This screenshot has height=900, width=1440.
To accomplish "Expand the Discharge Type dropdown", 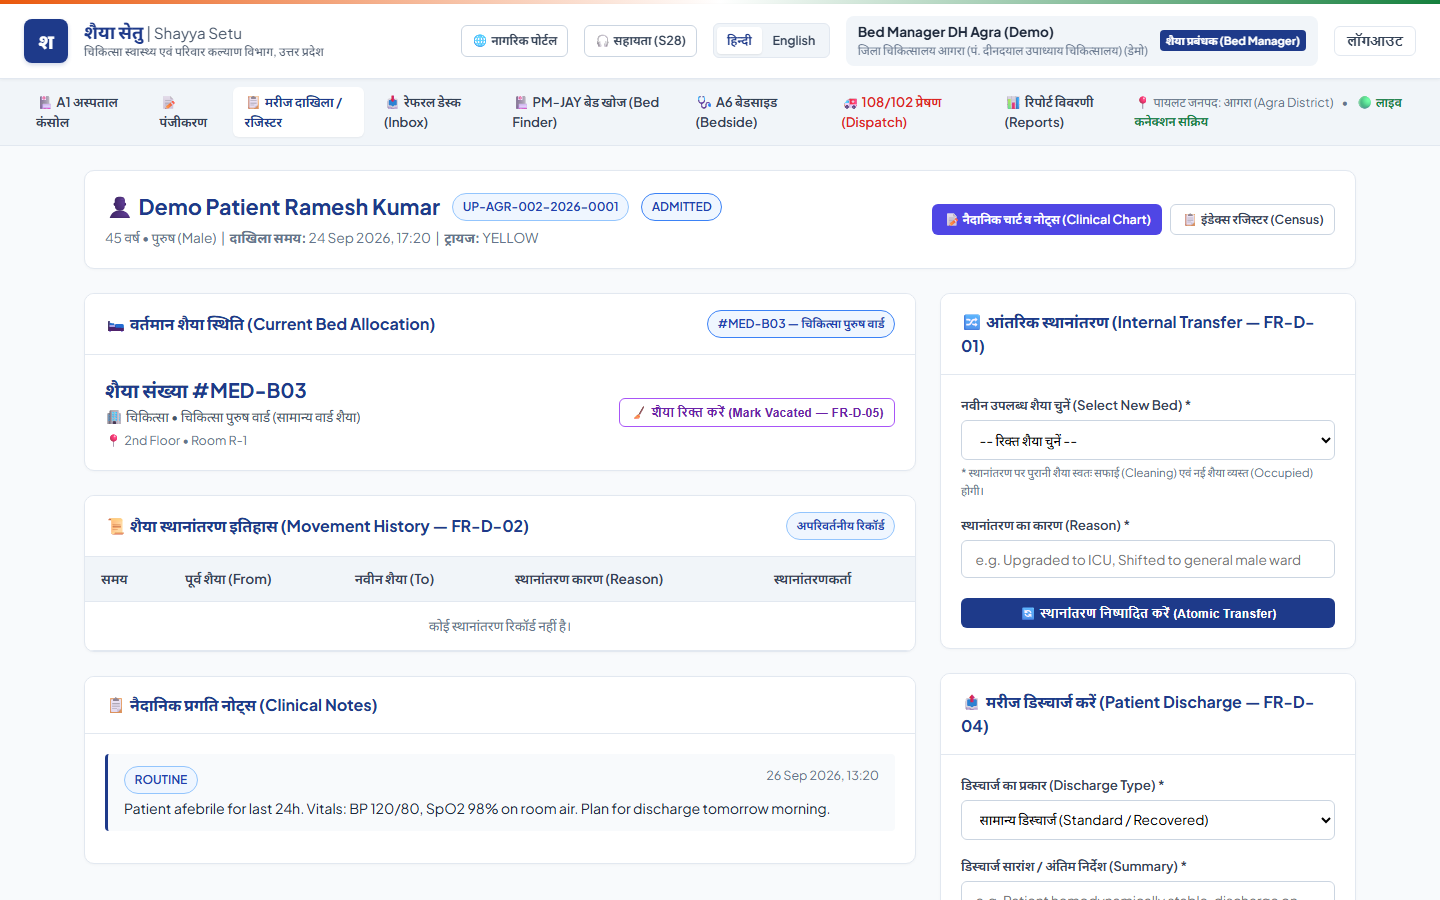I will [x=1148, y=820].
